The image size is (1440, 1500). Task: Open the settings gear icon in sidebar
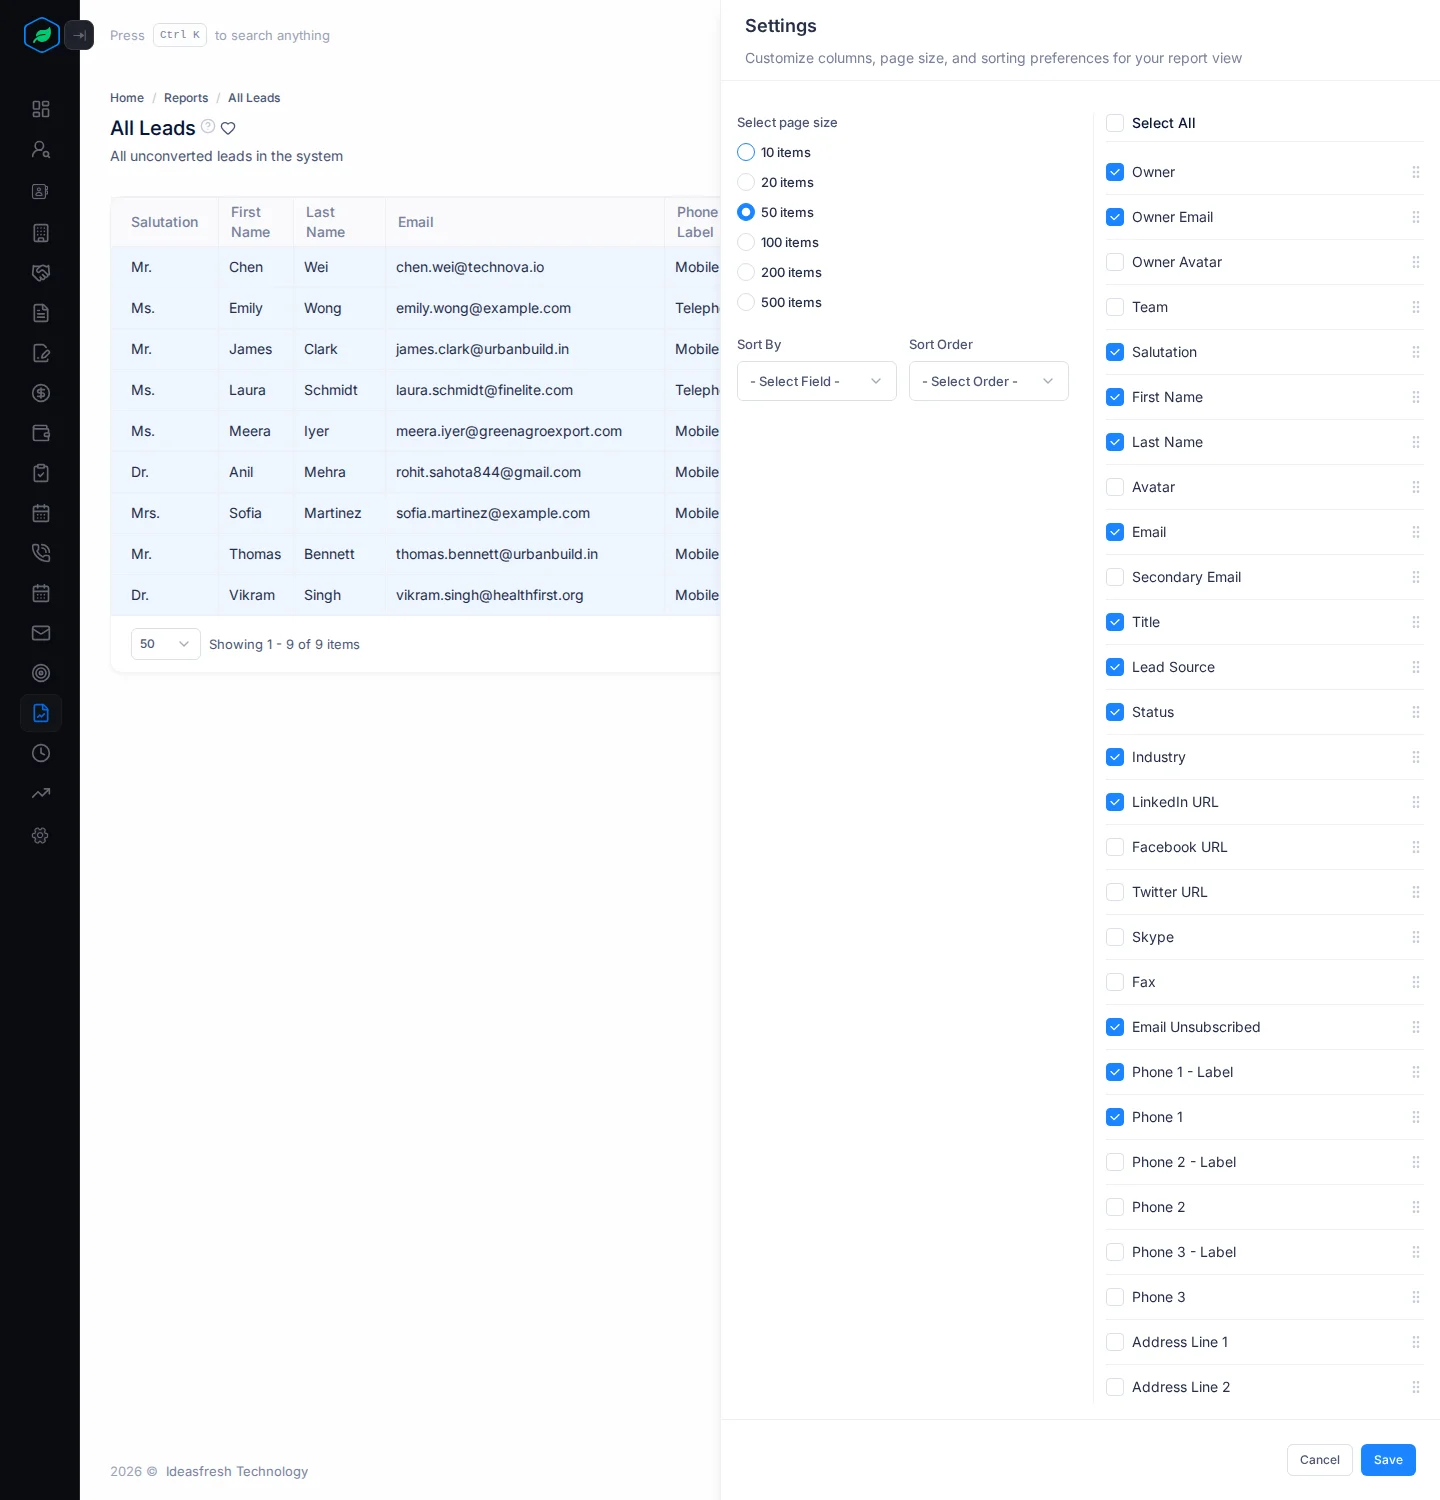41,835
